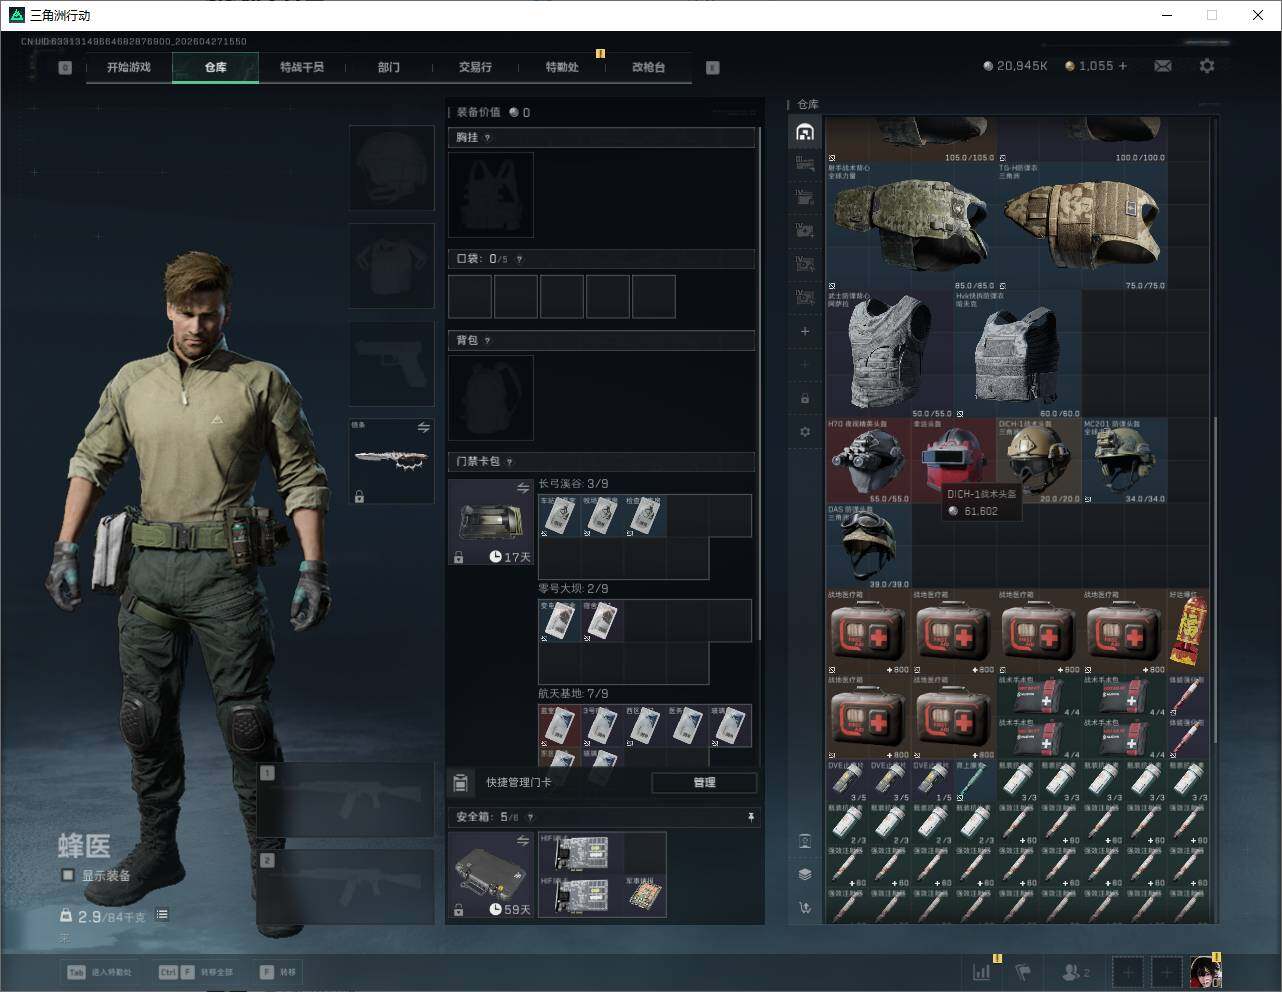The height and width of the screenshot is (992, 1282).
Task: Select the red firecracker item
Action: pyautogui.click(x=1189, y=631)
